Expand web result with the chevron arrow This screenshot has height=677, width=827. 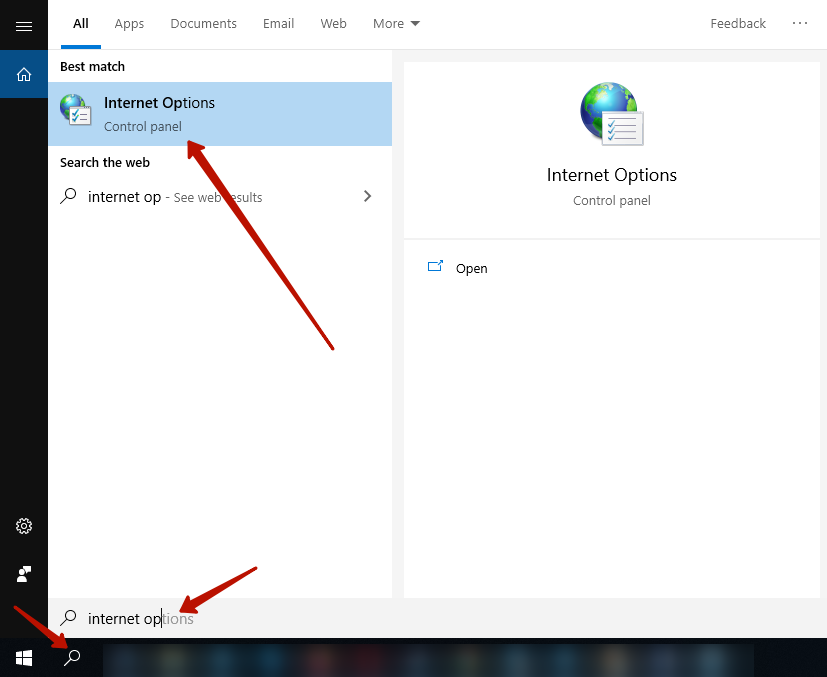coord(368,196)
